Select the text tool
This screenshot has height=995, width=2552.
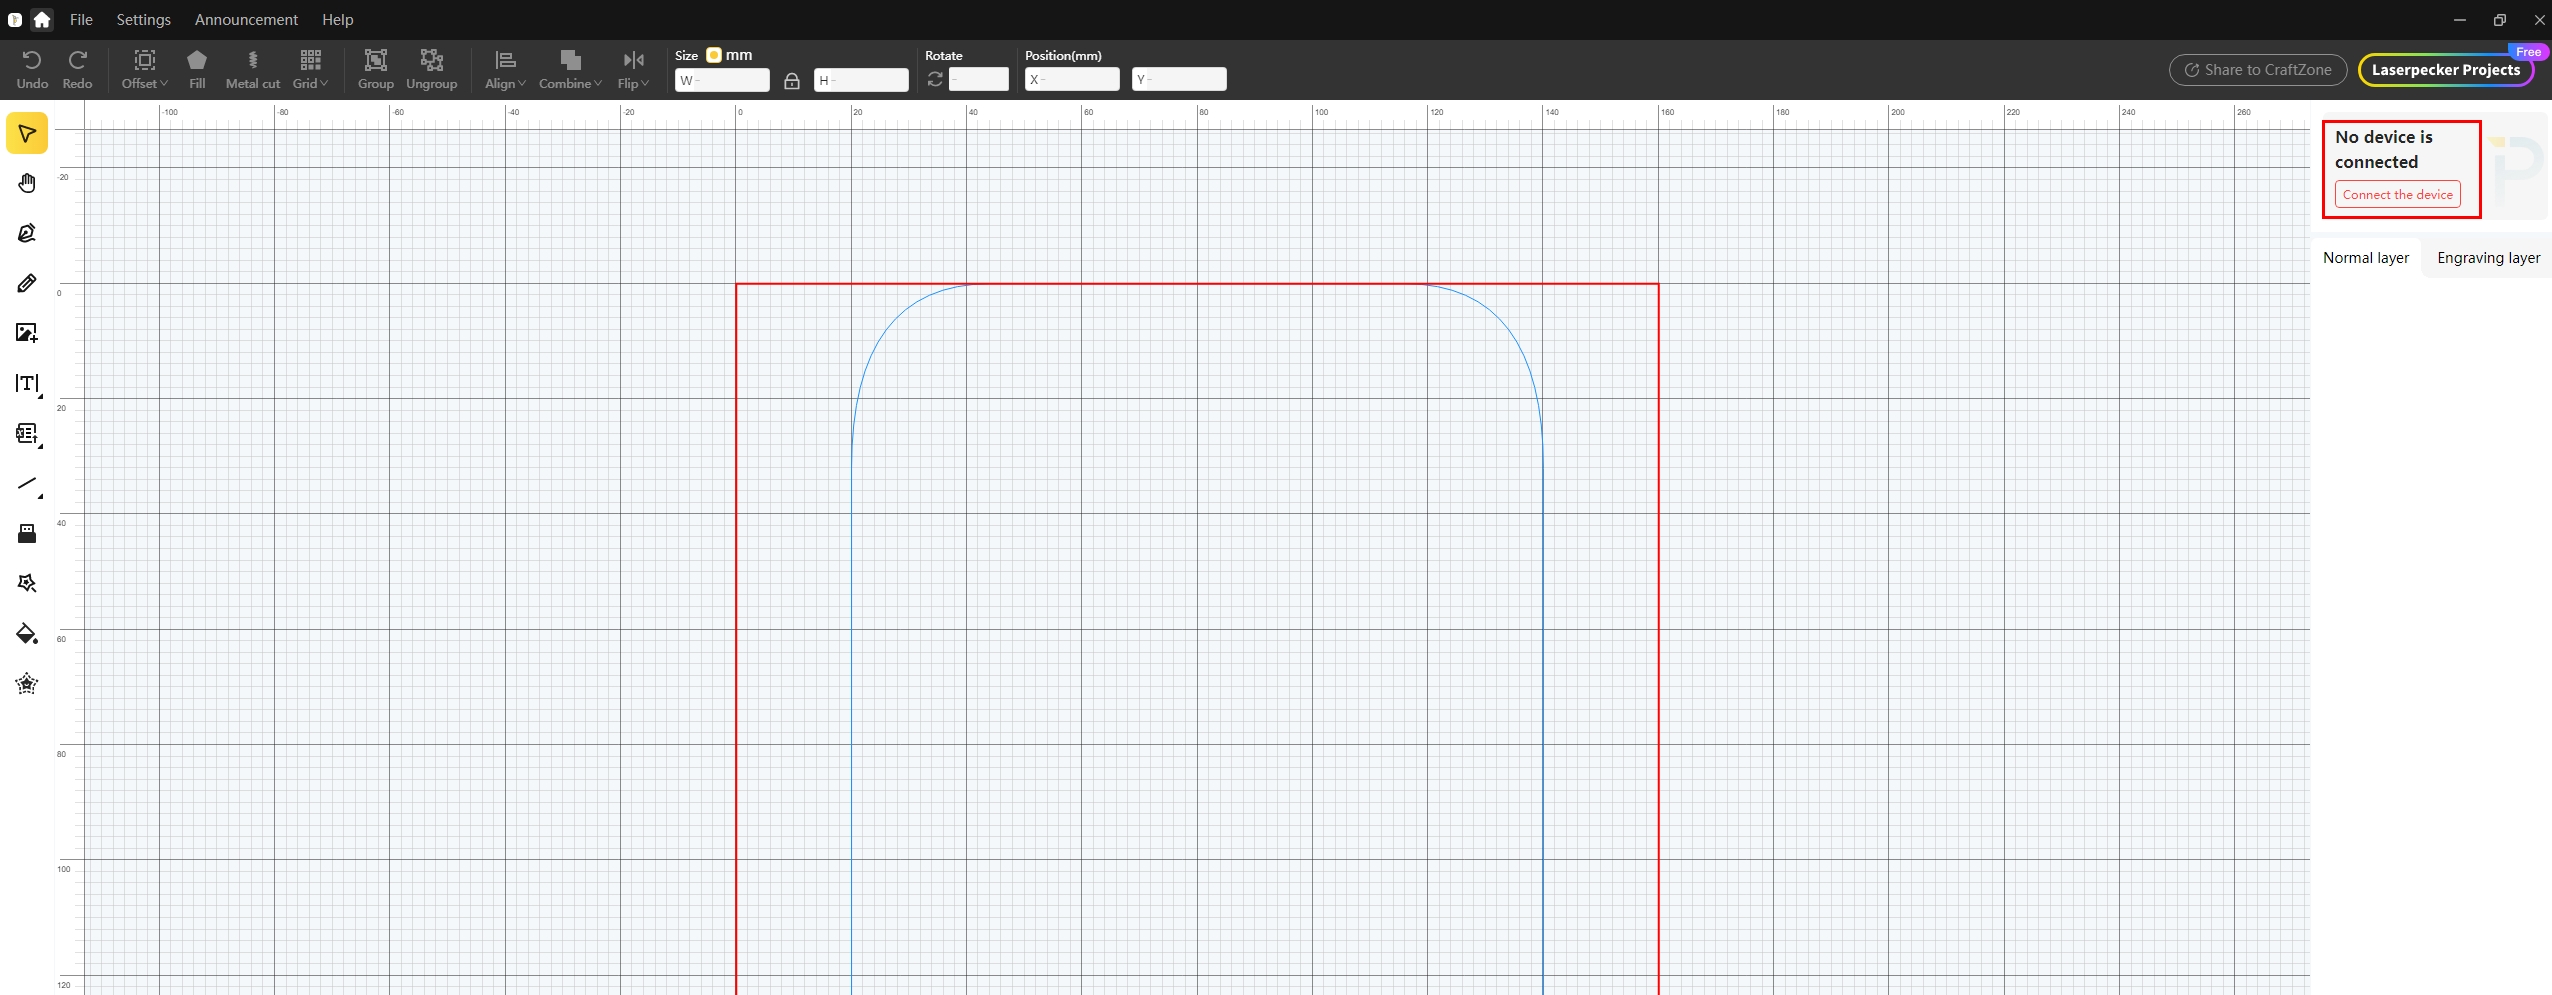coord(27,383)
